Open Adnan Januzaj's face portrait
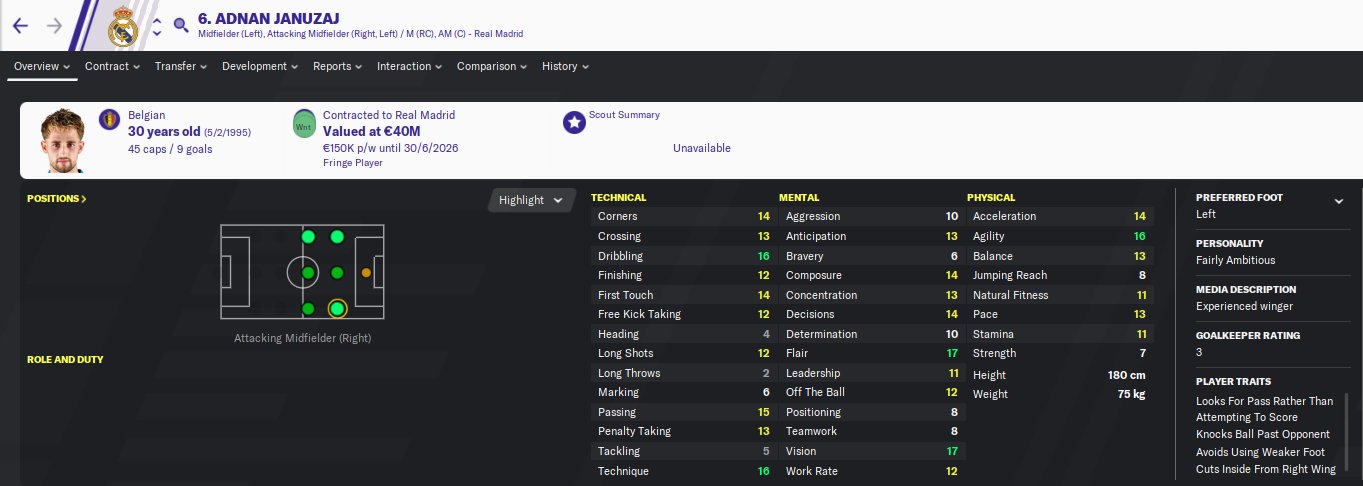1363x486 pixels. click(61, 139)
